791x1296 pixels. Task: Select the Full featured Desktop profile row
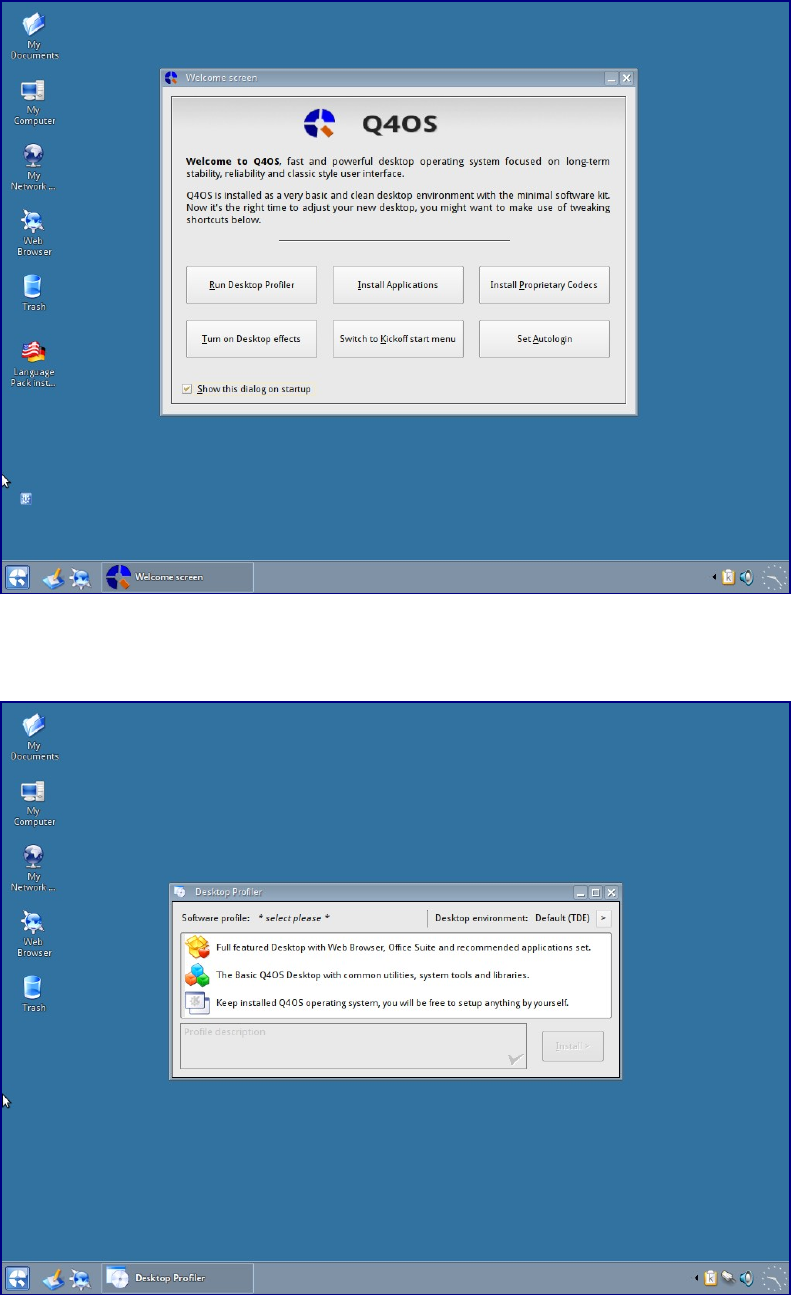coord(396,946)
